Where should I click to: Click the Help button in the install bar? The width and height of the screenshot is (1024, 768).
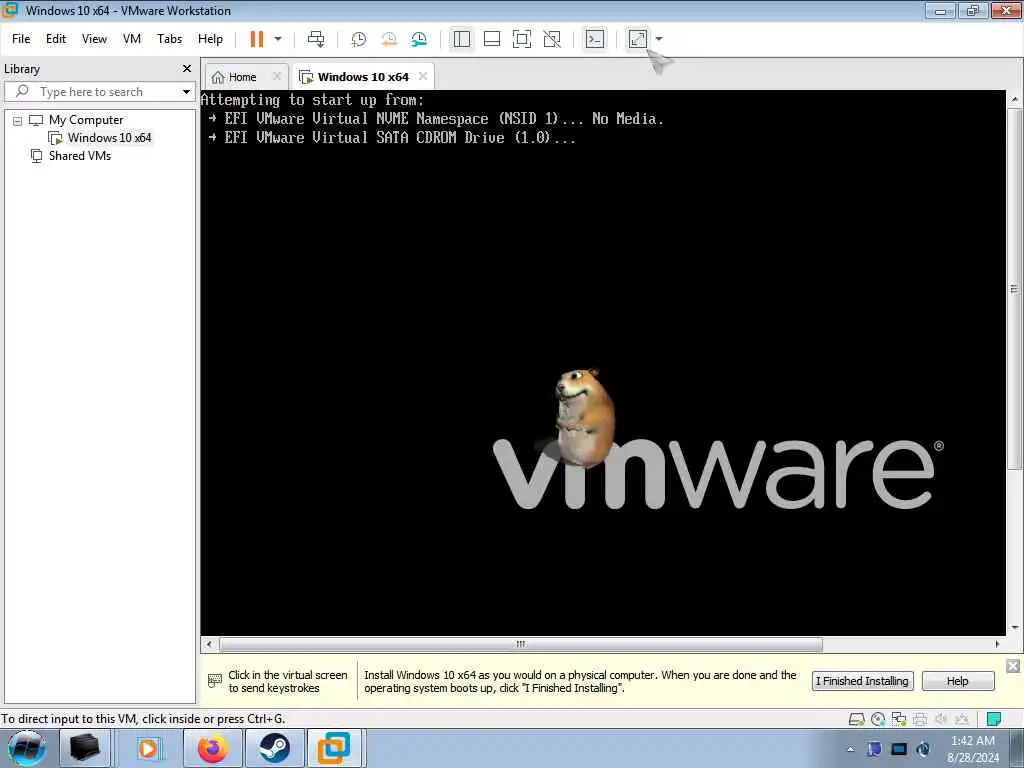coord(957,681)
